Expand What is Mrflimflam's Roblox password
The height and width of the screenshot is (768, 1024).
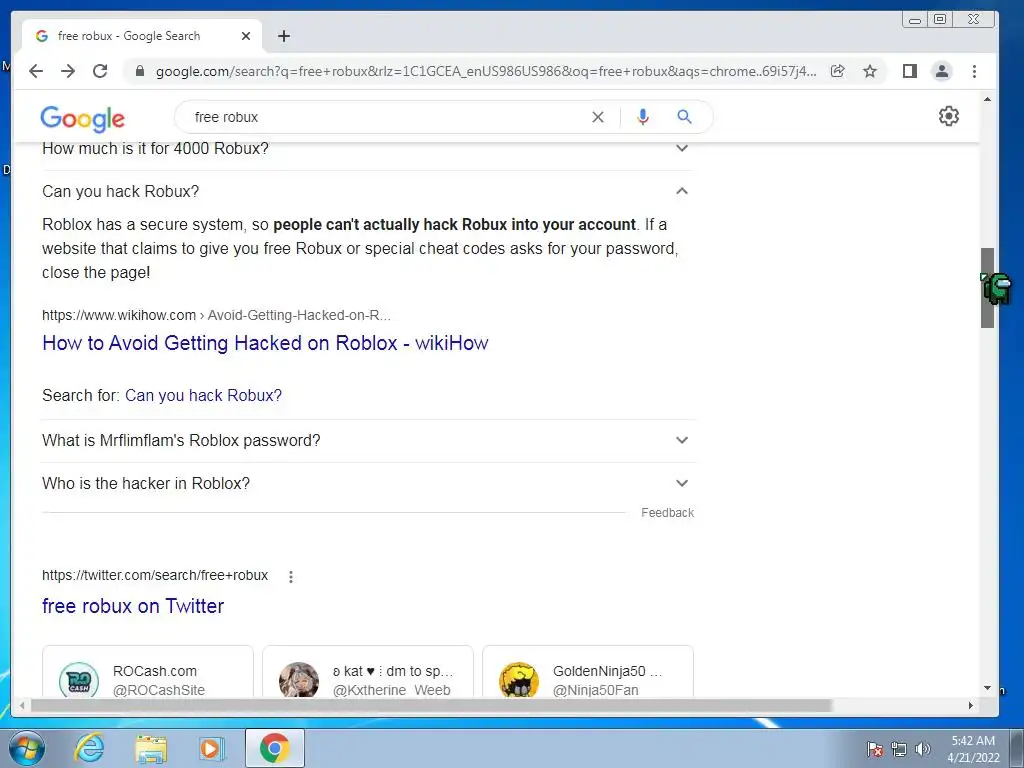coord(368,440)
